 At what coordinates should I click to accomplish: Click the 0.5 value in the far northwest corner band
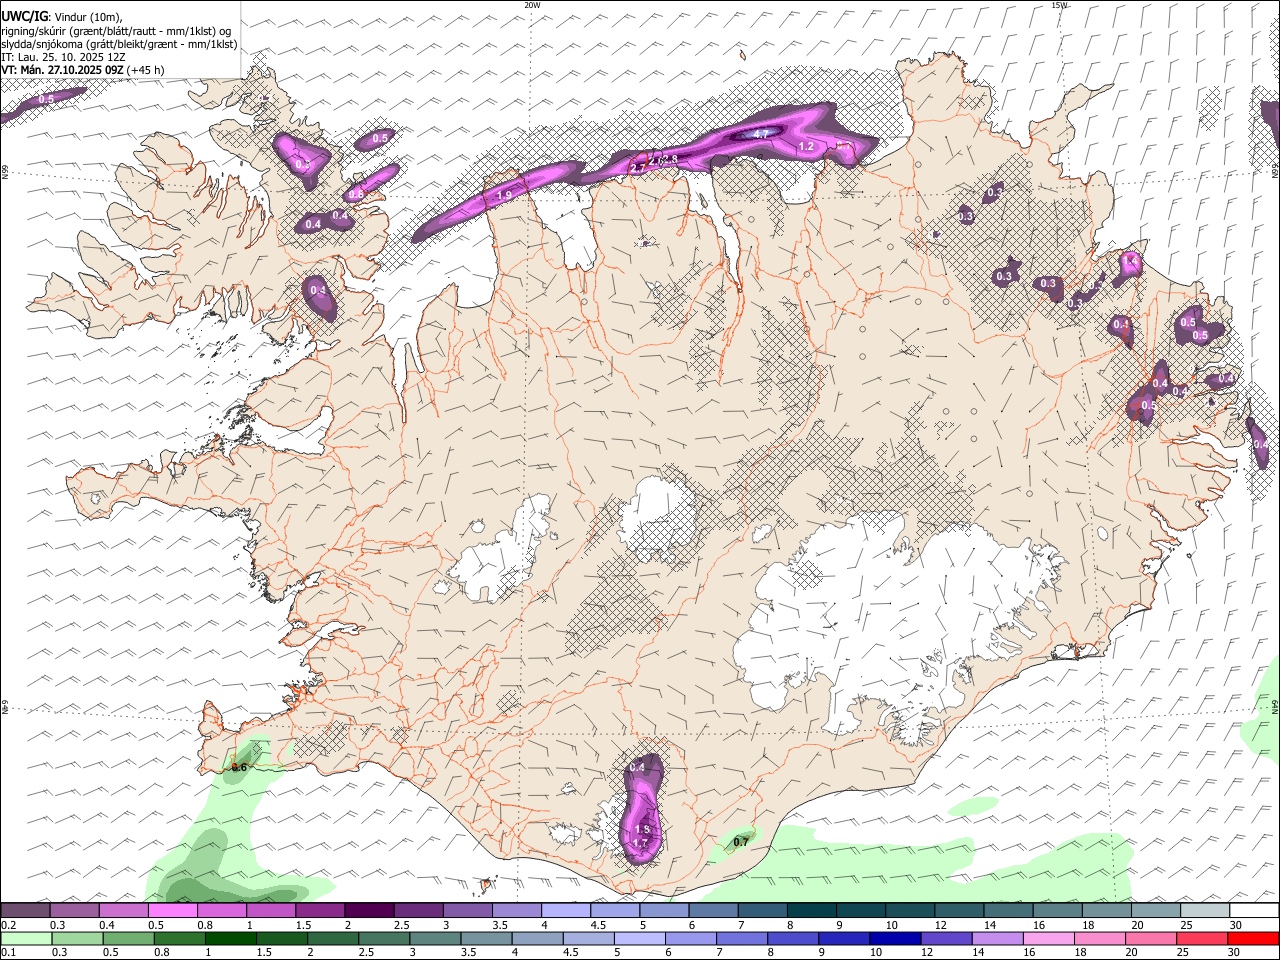(46, 99)
